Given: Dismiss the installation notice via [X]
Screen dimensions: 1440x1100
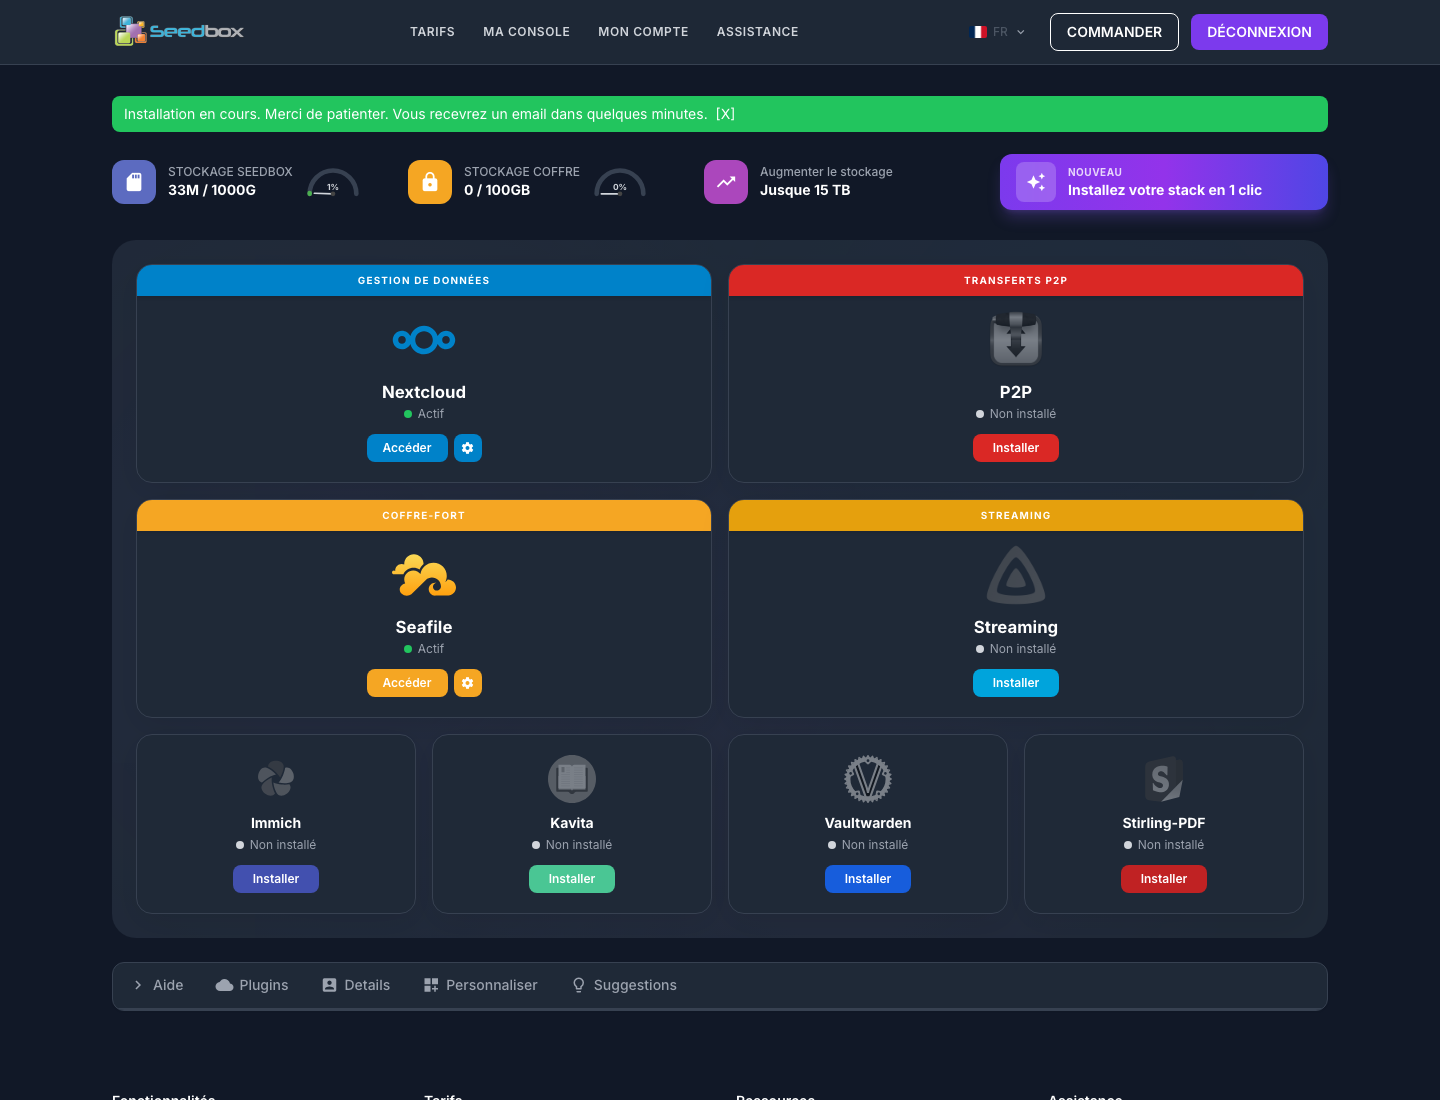Looking at the screenshot, I should pyautogui.click(x=725, y=114).
